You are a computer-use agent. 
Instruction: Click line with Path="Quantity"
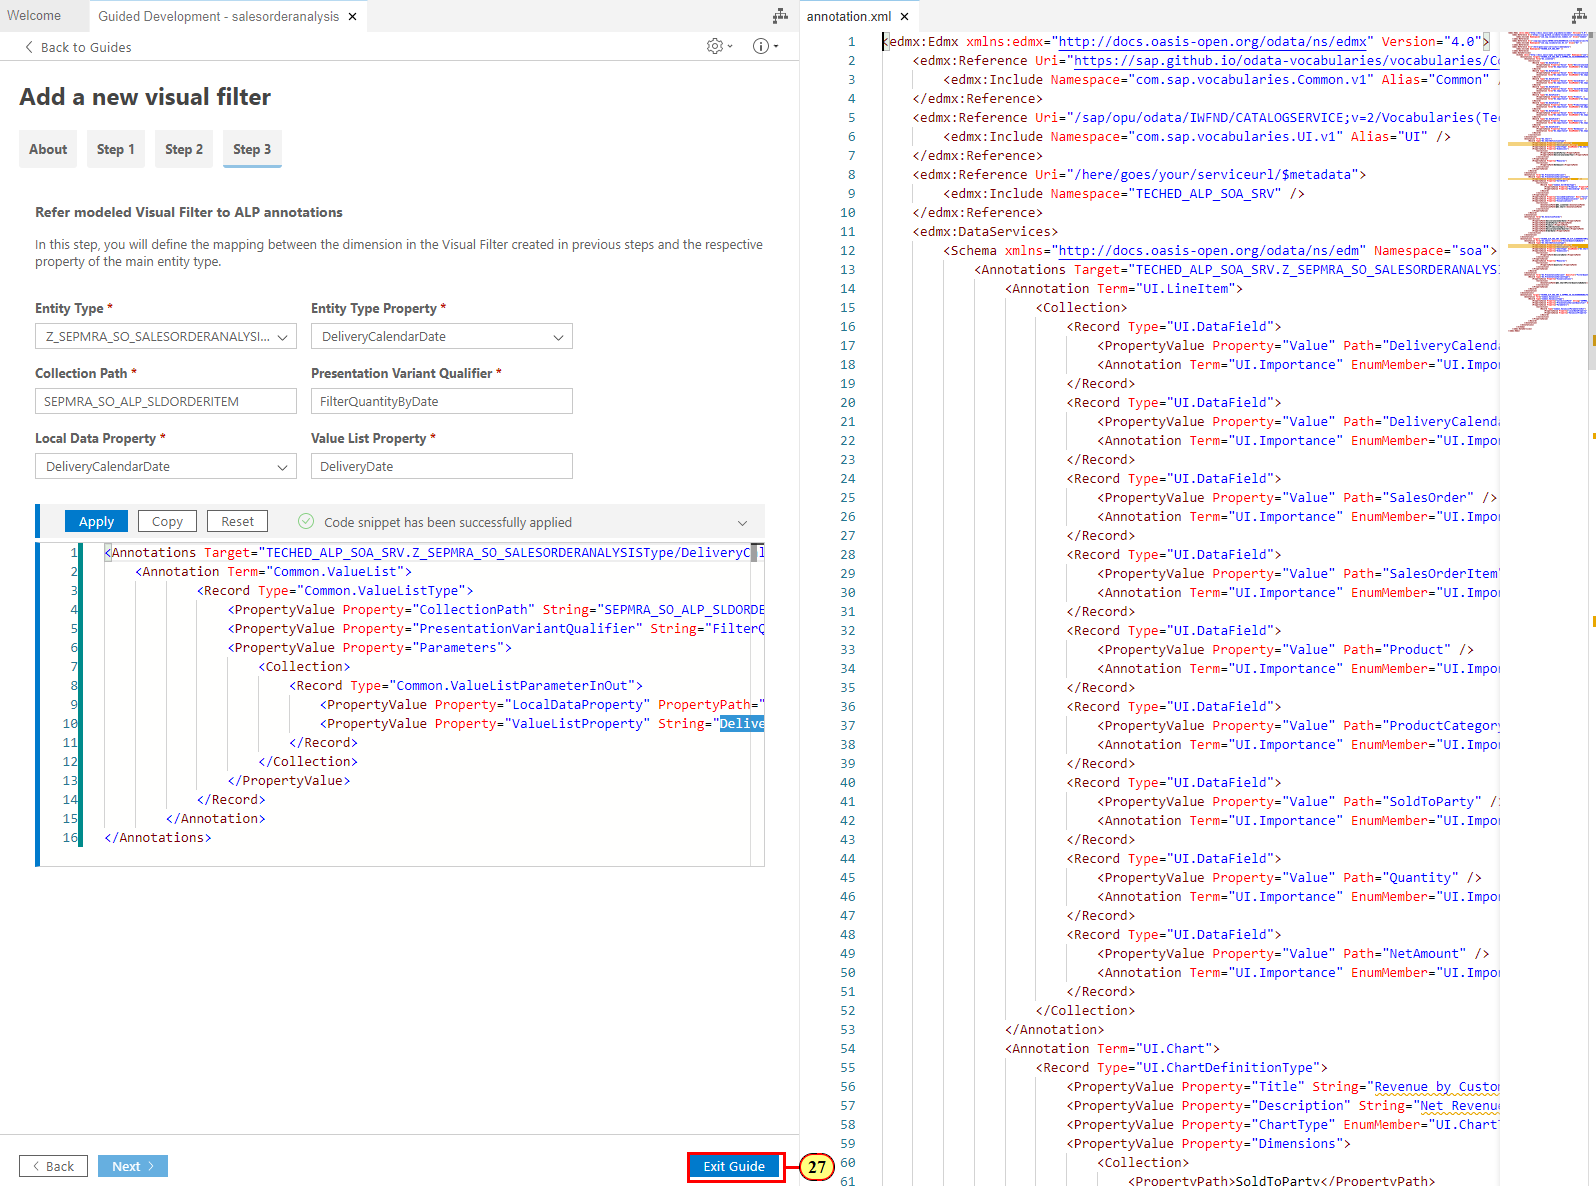pyautogui.click(x=1290, y=877)
